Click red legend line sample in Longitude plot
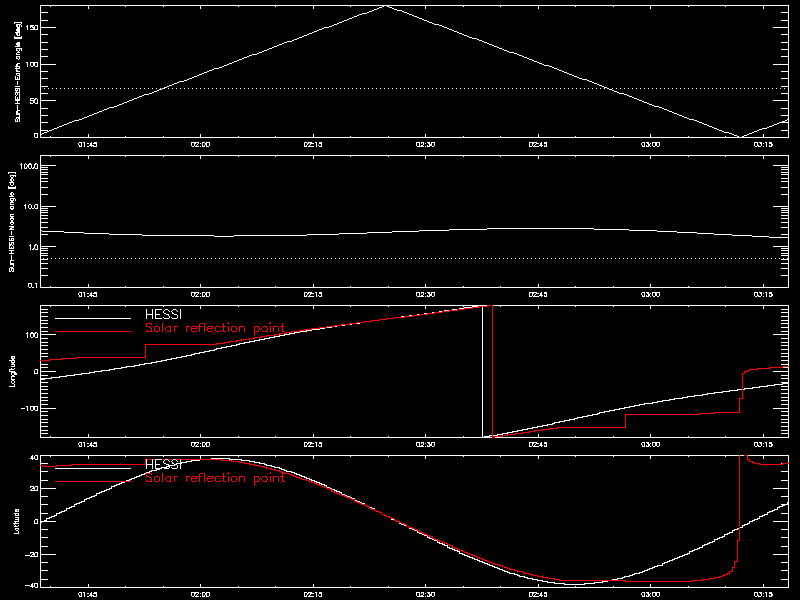This screenshot has width=800, height=600. pos(93,332)
